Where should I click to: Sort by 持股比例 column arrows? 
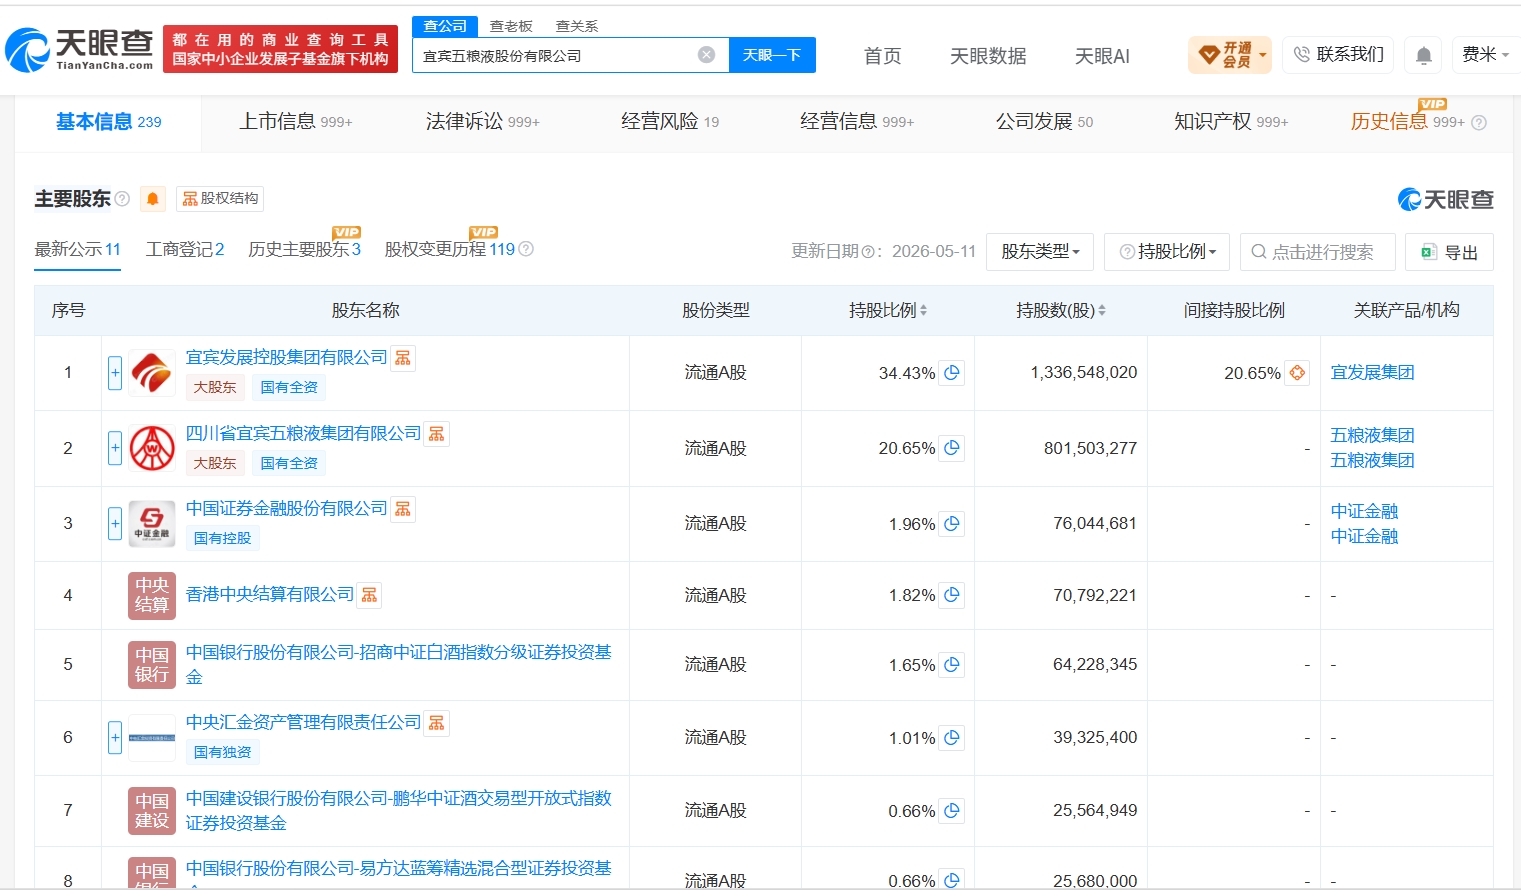923,311
